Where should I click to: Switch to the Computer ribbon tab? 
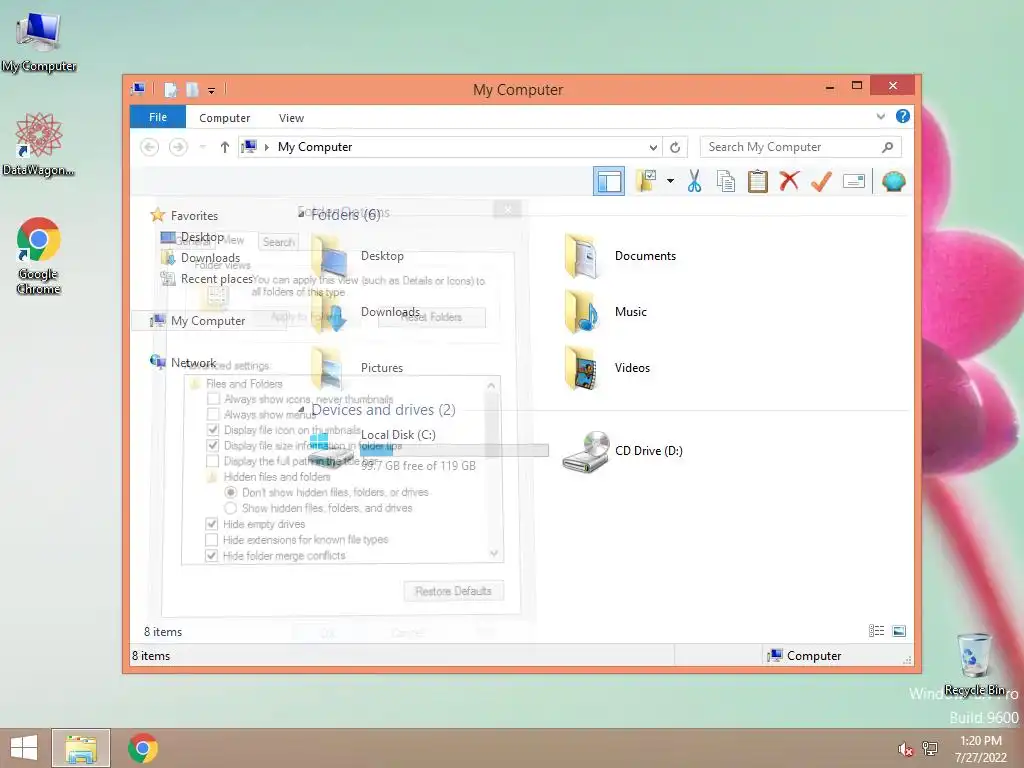point(224,118)
